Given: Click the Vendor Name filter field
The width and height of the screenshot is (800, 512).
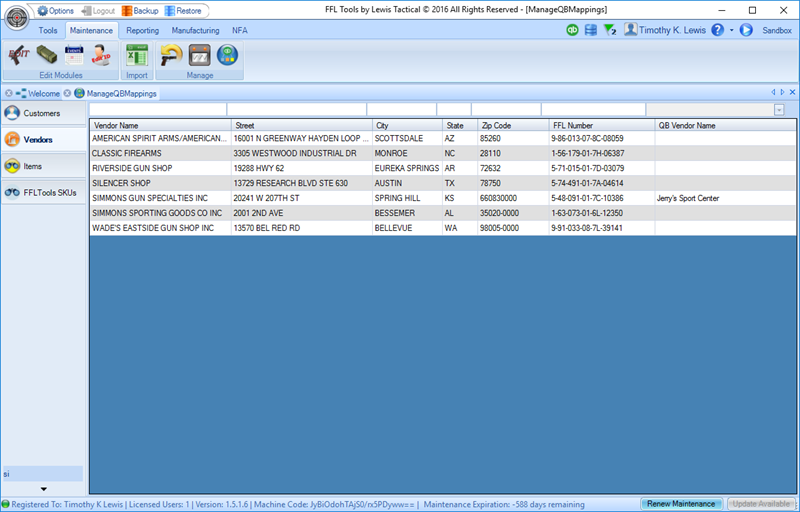Looking at the screenshot, I should (158, 109).
